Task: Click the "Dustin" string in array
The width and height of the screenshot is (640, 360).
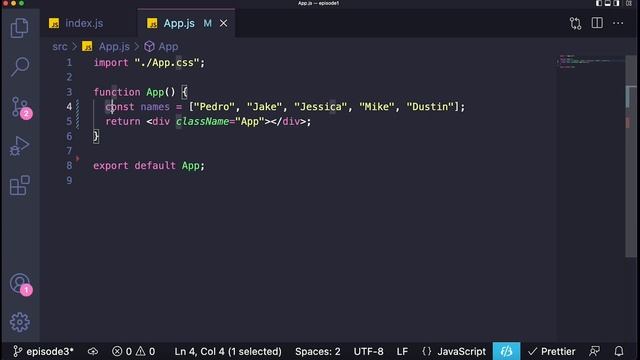Action: click(x=430, y=107)
